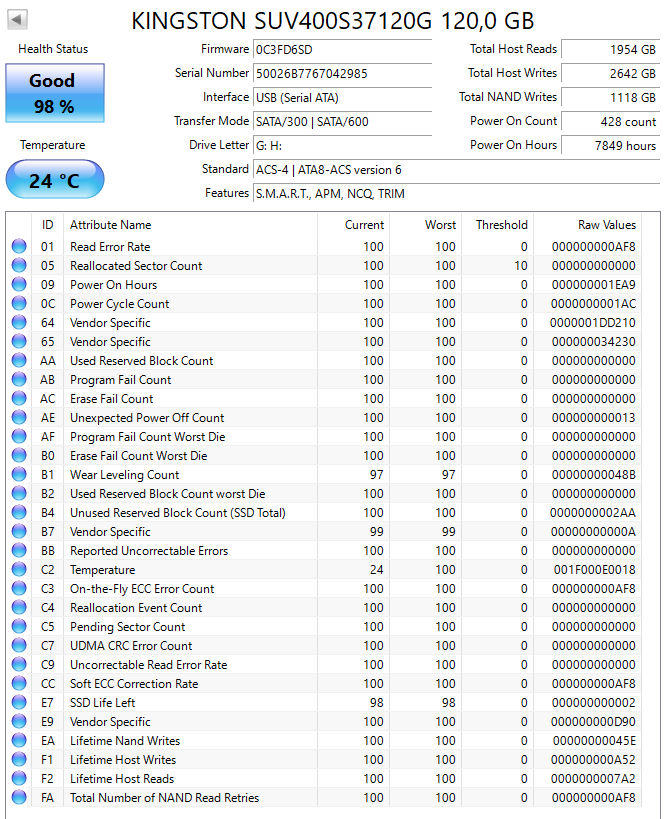This screenshot has width=668, height=819.
Task: Select the Program Fail Count Worst Die row
Action: (326, 437)
